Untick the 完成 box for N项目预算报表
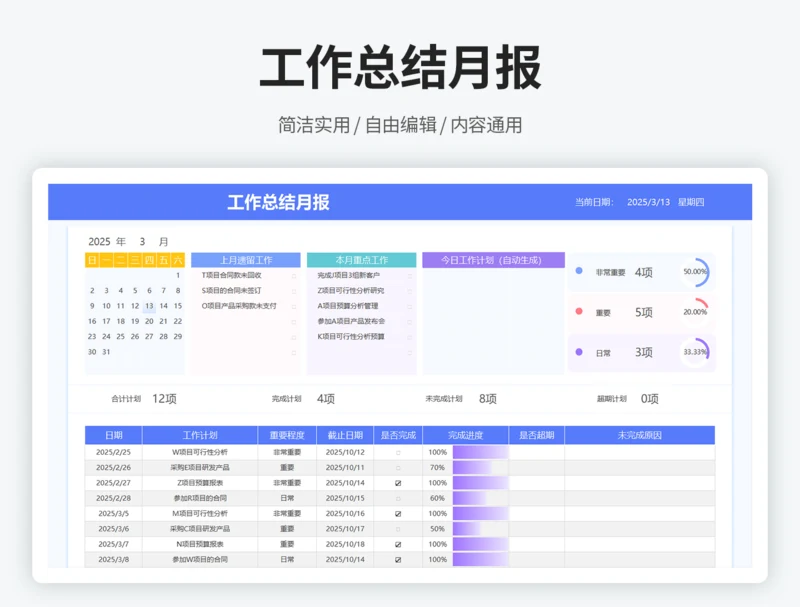This screenshot has height=607, width=800. click(x=398, y=544)
